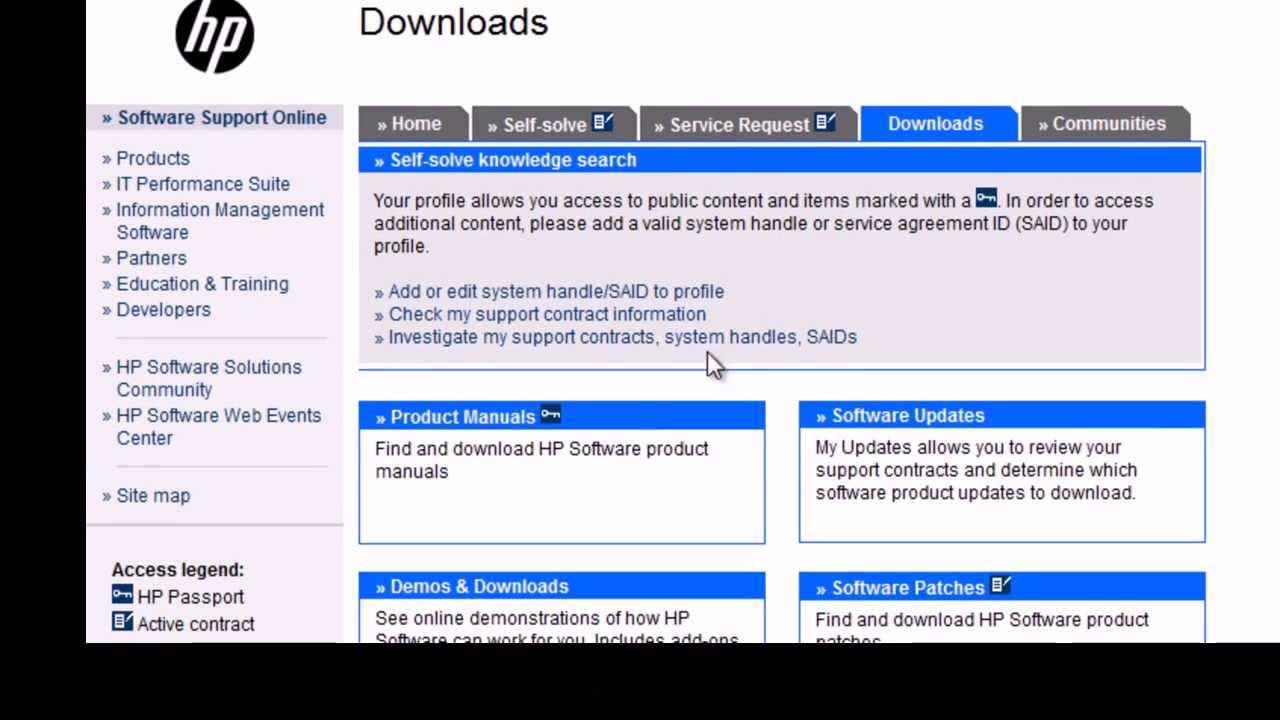
Task: Click the Active contract icon in legend
Action: pos(122,622)
